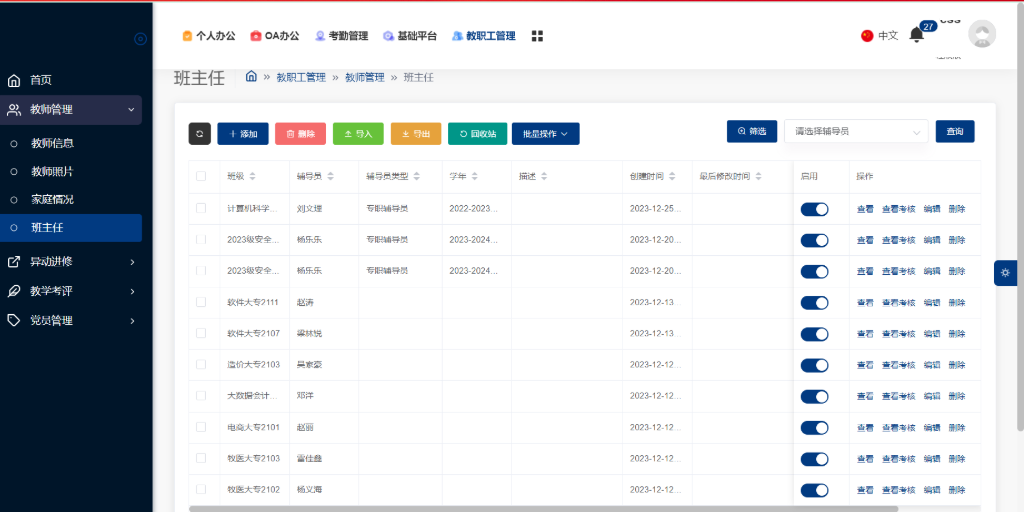Screen dimensions: 1024x512
Task: Click the 查询 search button
Action: point(955,131)
